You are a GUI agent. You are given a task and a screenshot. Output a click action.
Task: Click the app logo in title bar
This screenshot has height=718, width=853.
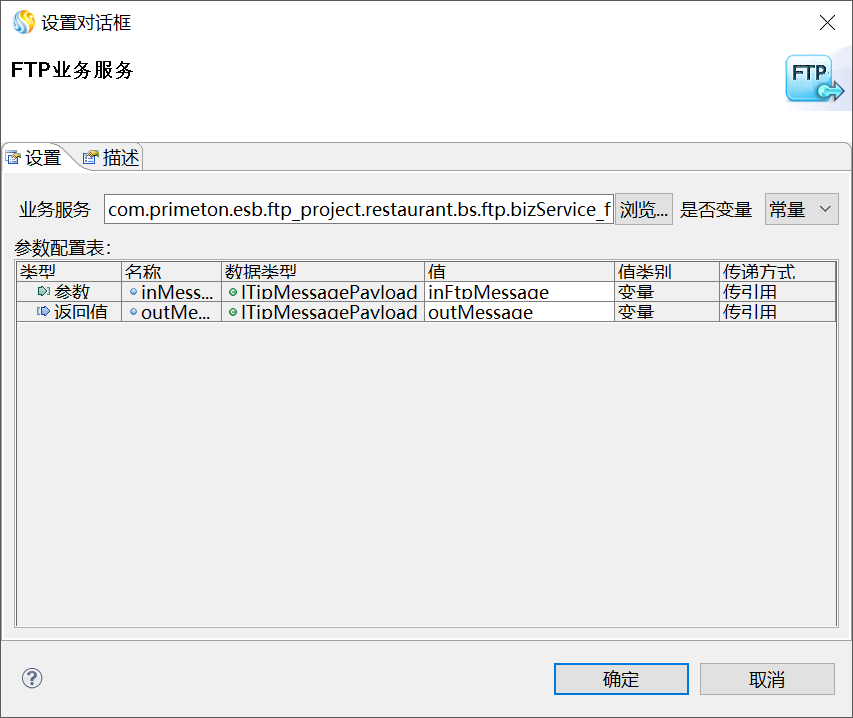[x=23, y=22]
